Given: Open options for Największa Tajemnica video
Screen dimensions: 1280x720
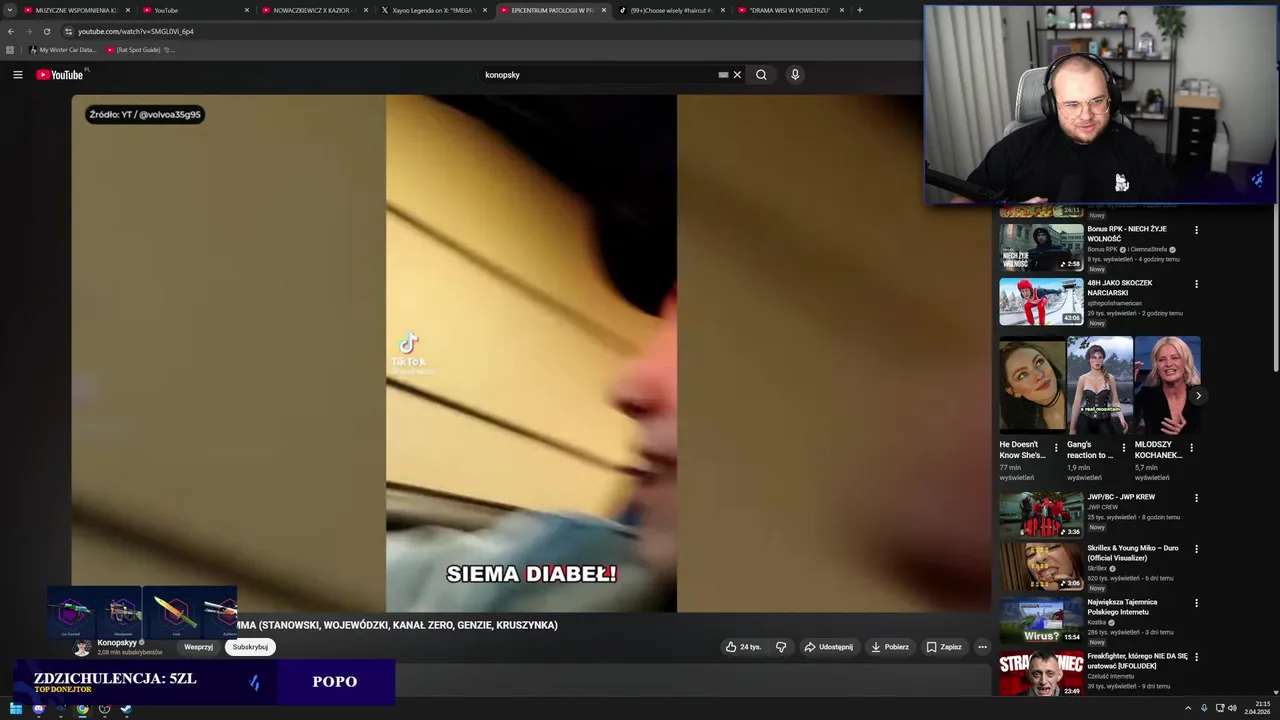Looking at the screenshot, I should 1196,603.
